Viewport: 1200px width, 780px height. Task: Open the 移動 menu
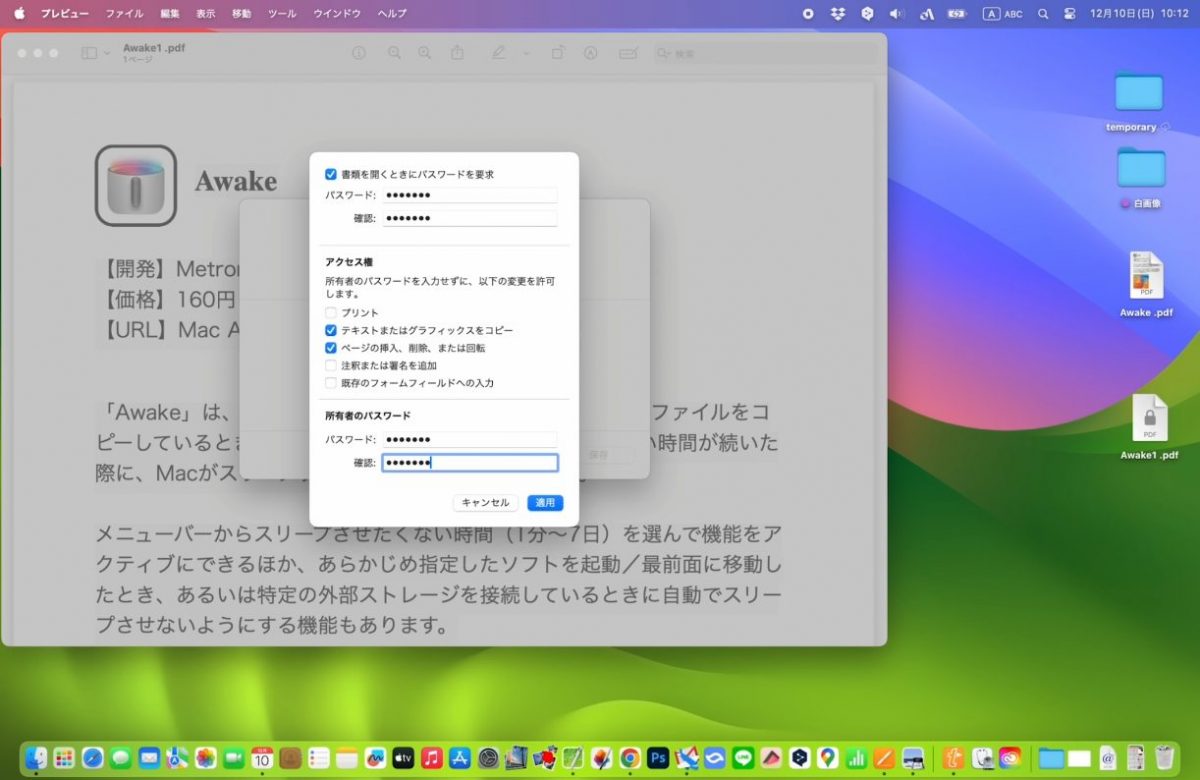[x=242, y=14]
